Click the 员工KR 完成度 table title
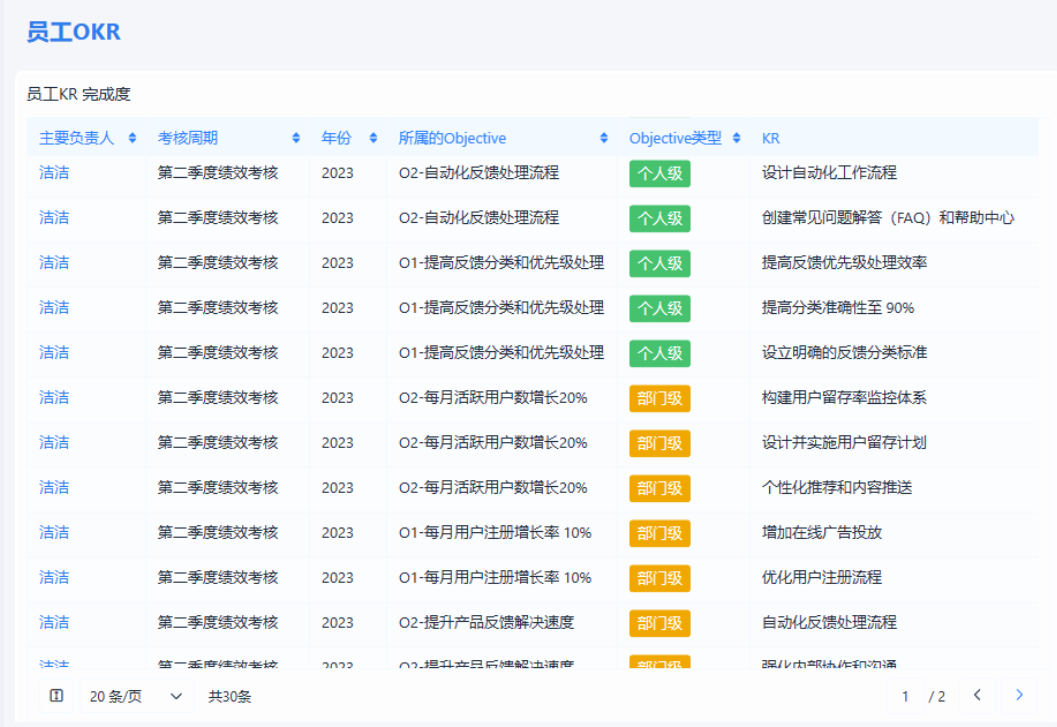 tap(79, 95)
